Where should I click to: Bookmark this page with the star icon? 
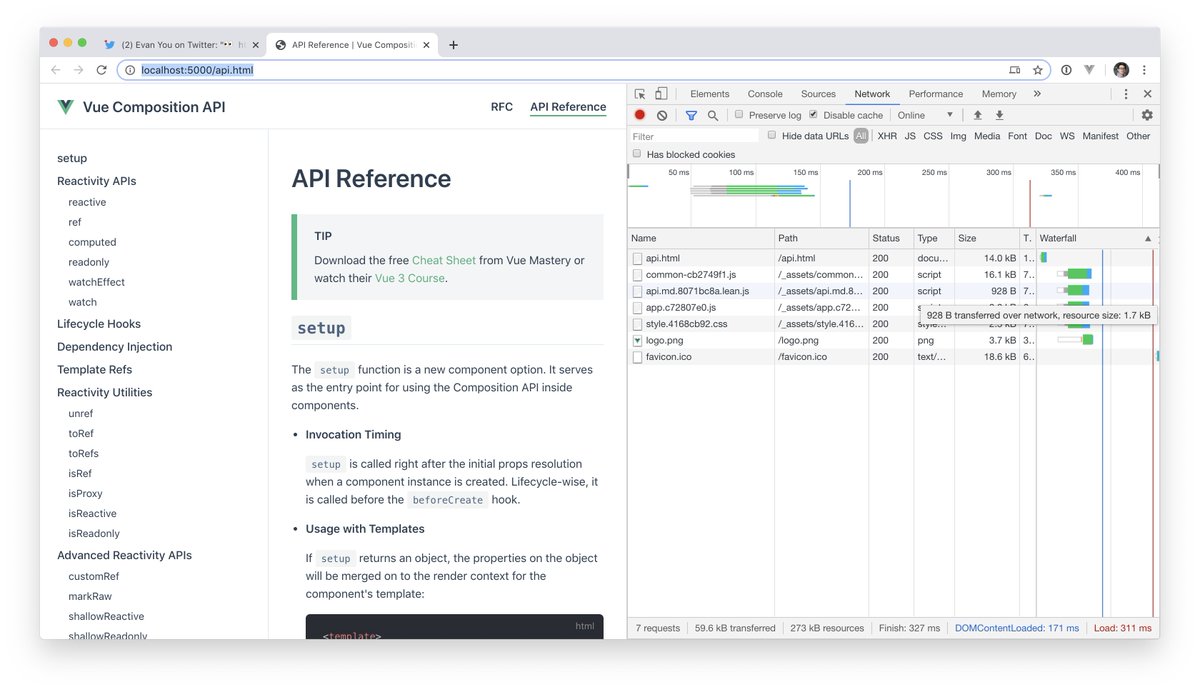[x=1038, y=70]
